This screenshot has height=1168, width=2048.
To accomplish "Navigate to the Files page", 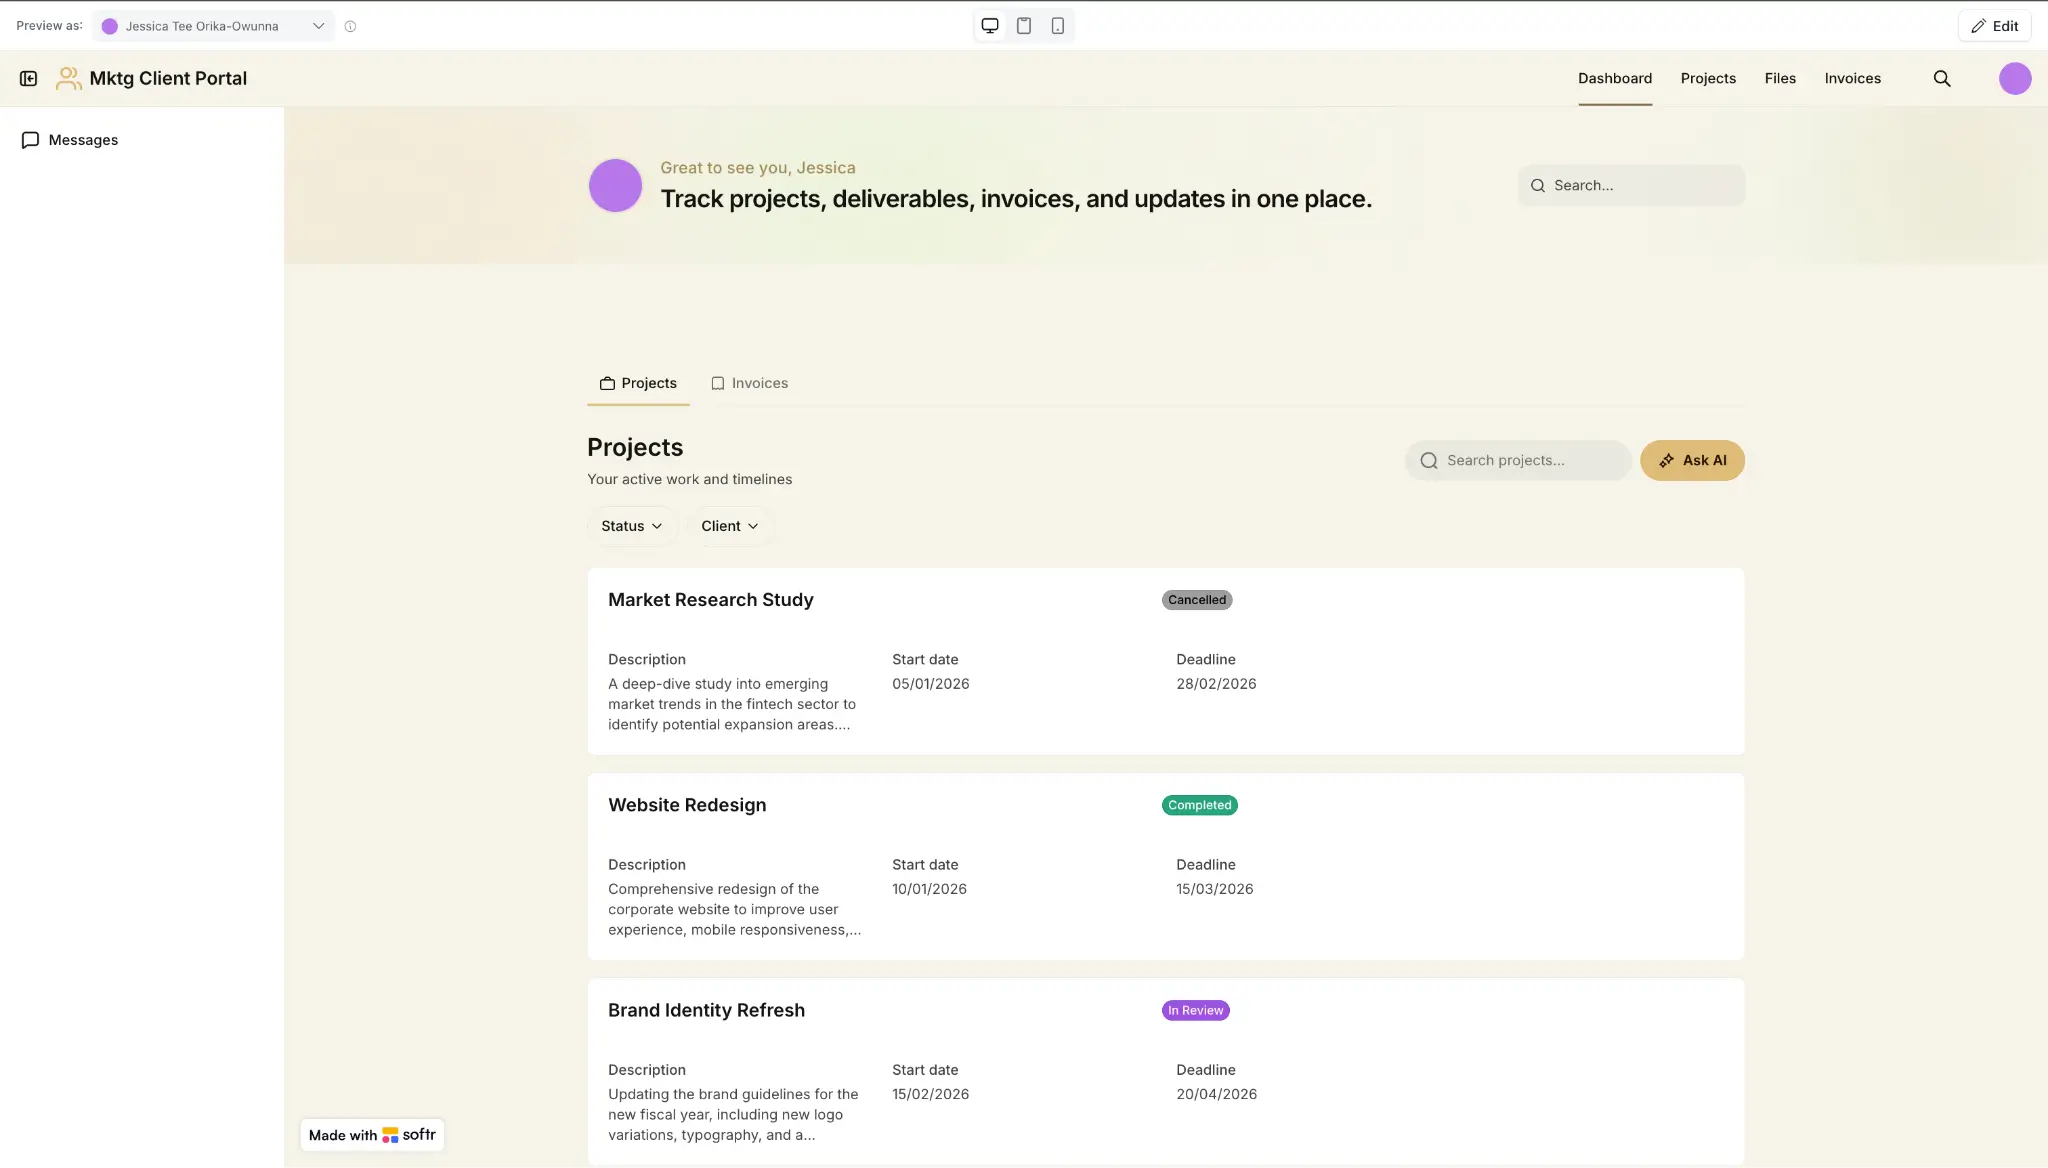I will [x=1779, y=78].
